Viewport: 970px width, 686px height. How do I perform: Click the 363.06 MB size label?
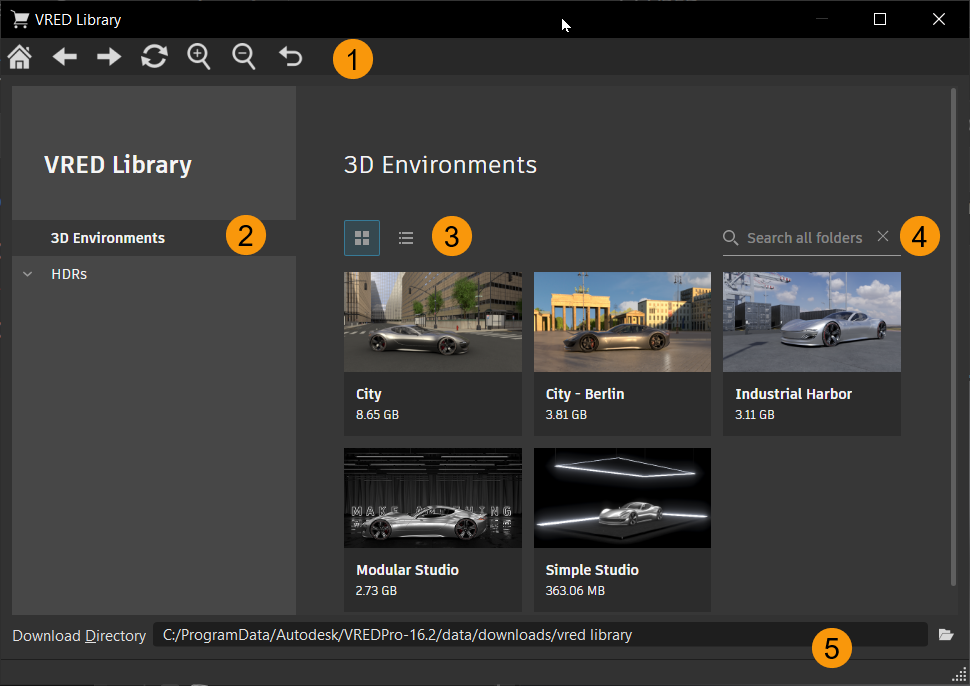[x=575, y=591]
